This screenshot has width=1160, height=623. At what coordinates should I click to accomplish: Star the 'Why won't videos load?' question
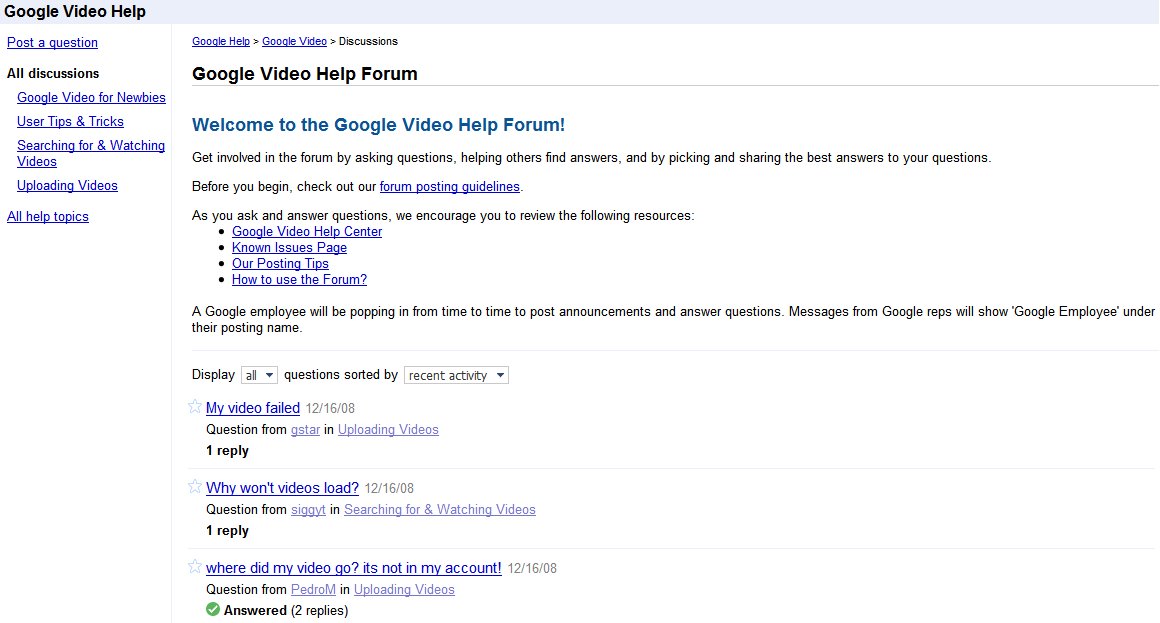pos(195,486)
